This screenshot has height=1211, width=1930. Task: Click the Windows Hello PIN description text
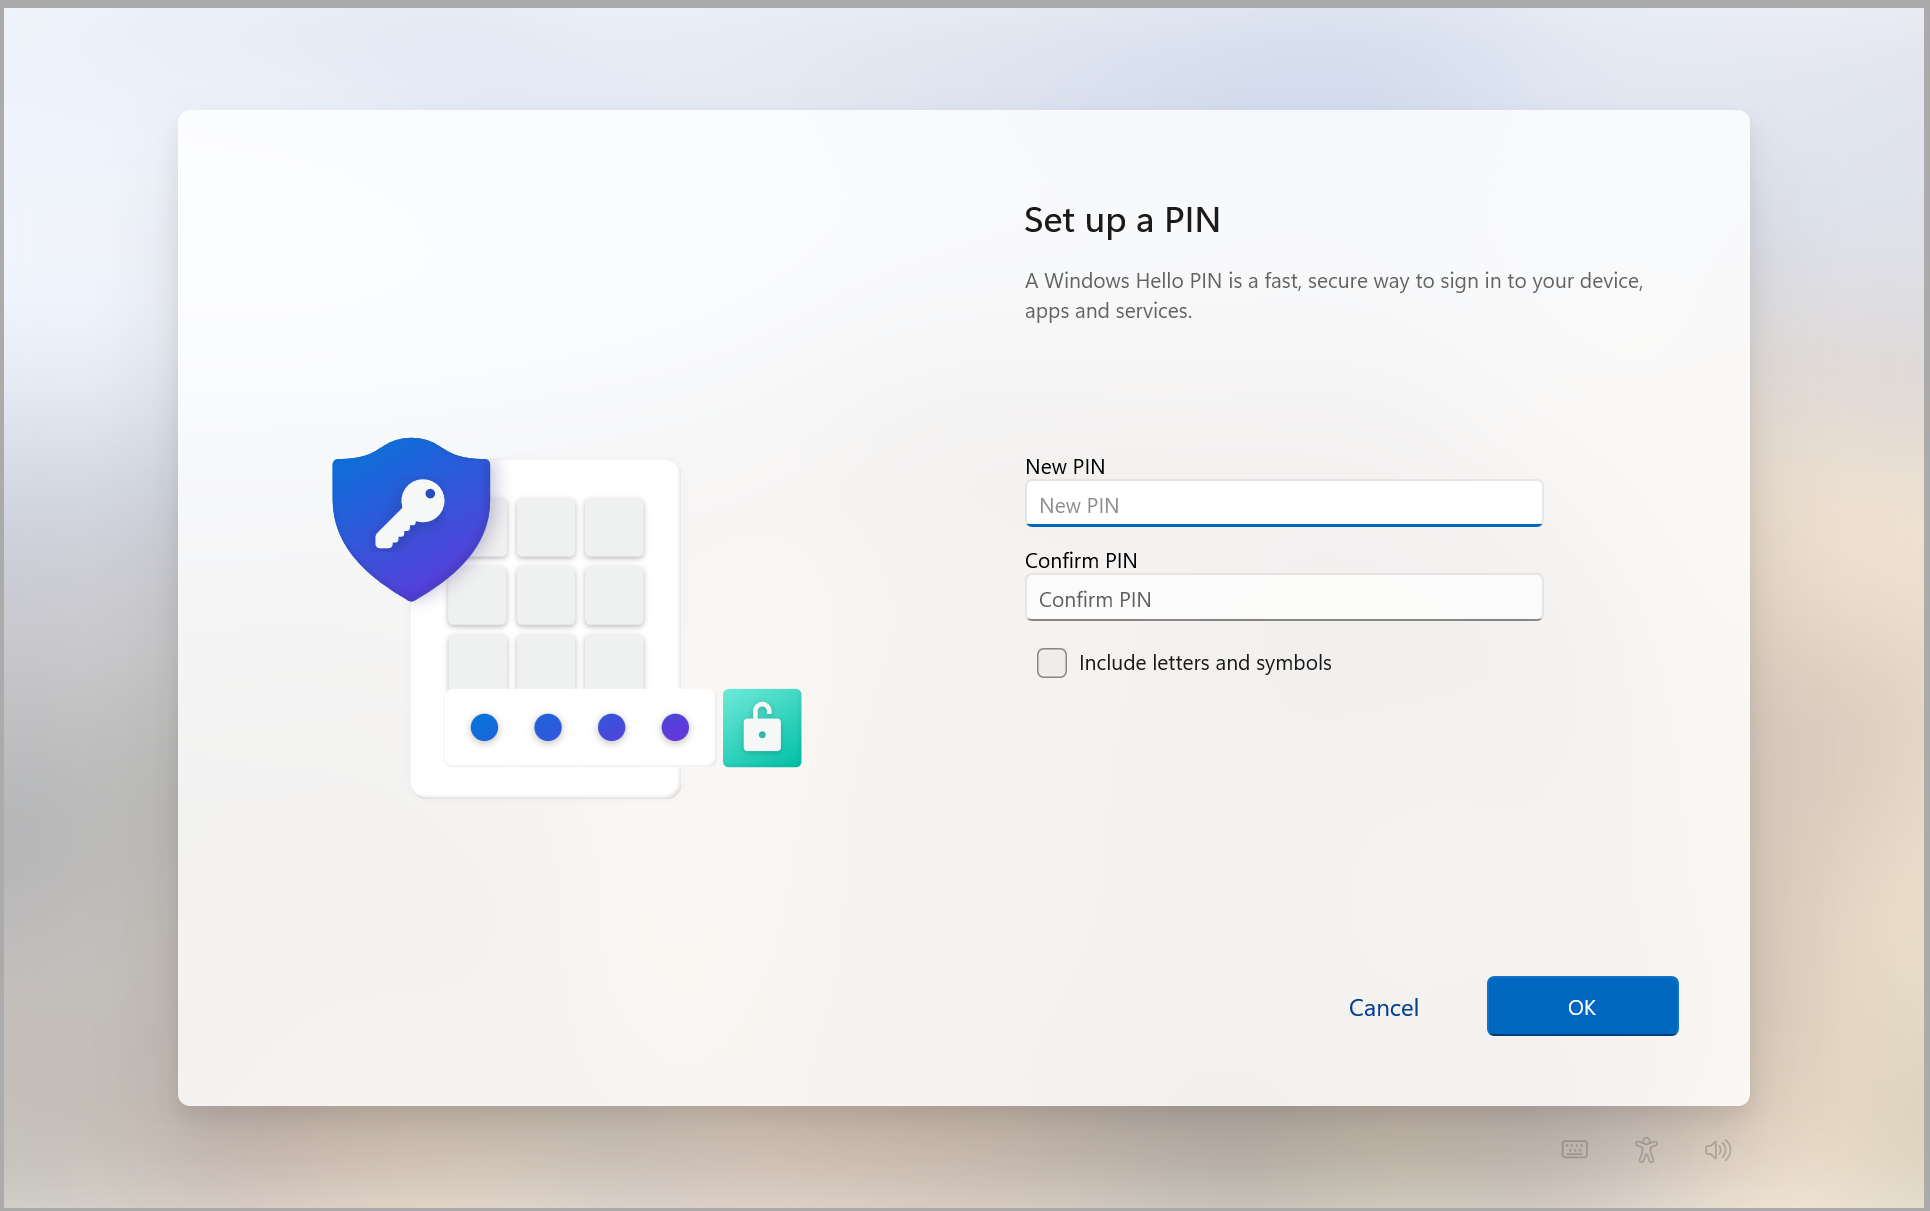click(x=1333, y=295)
